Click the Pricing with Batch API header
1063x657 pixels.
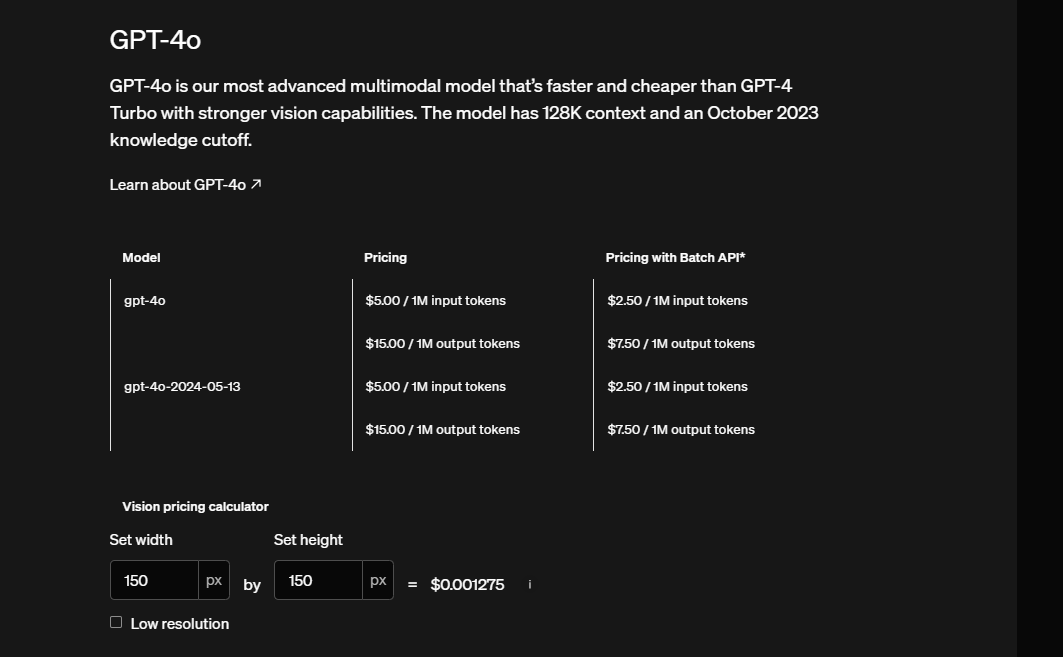point(674,257)
